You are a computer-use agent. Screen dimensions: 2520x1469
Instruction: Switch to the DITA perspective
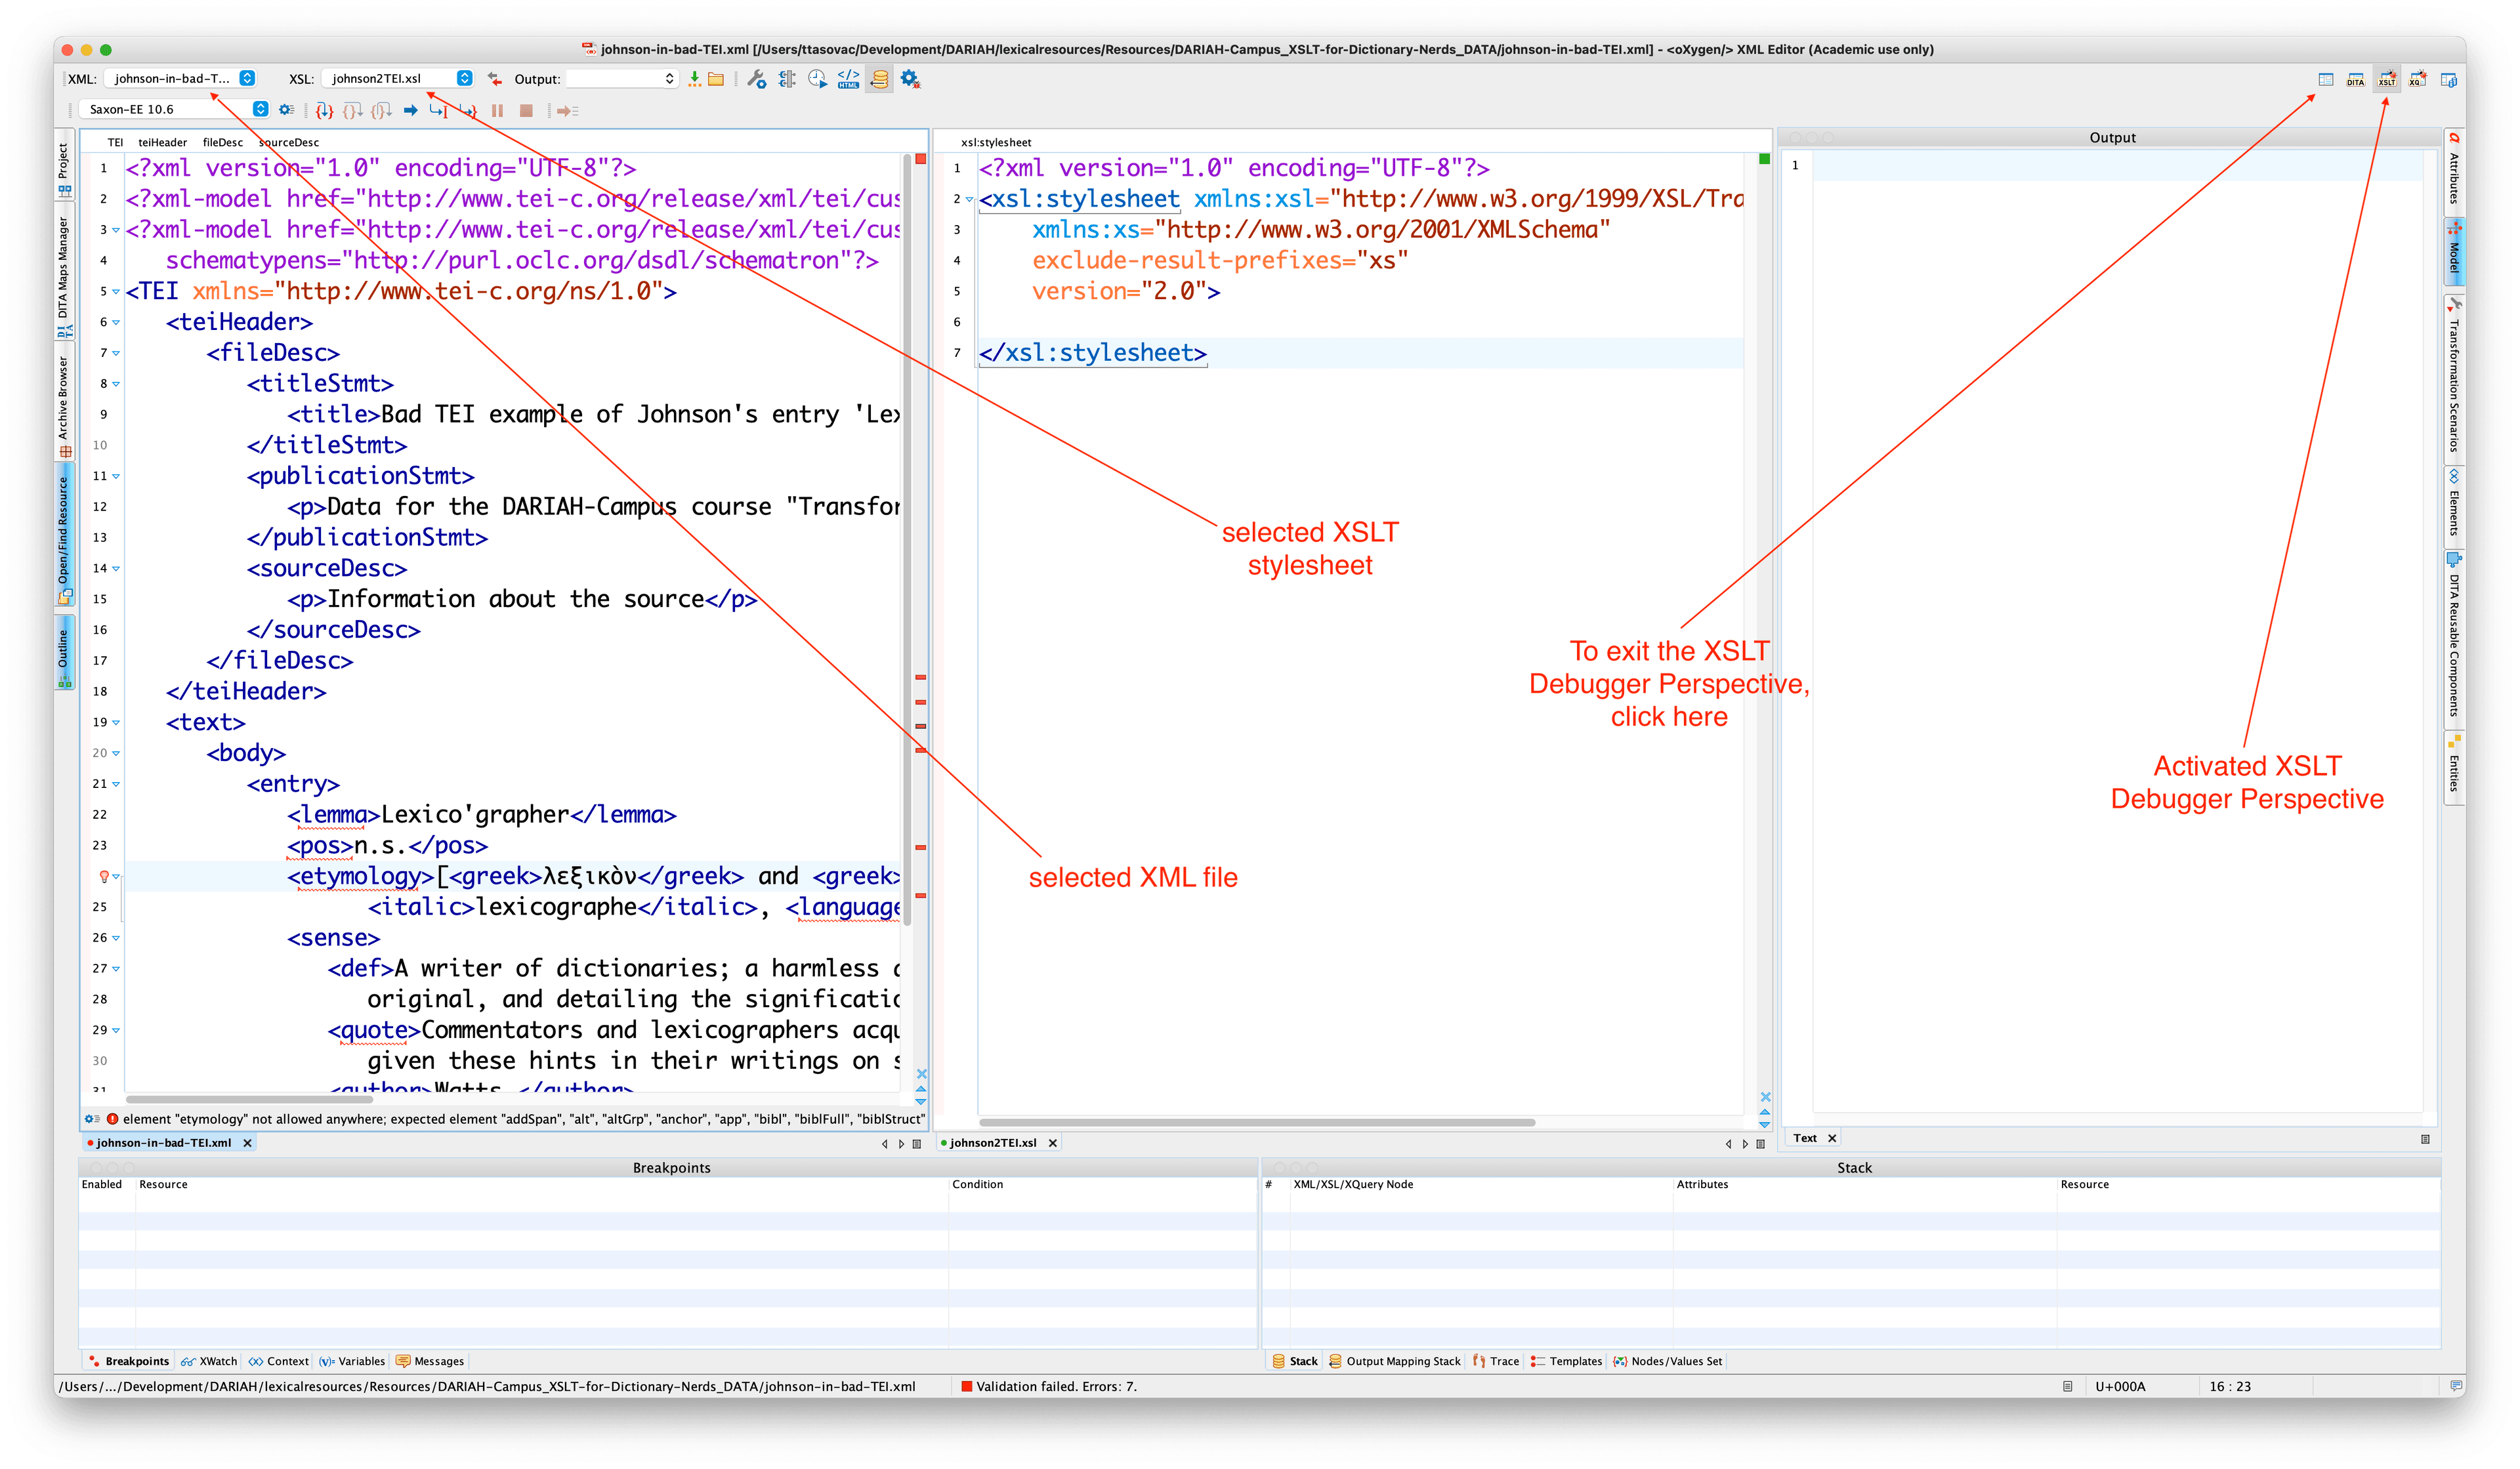2356,79
